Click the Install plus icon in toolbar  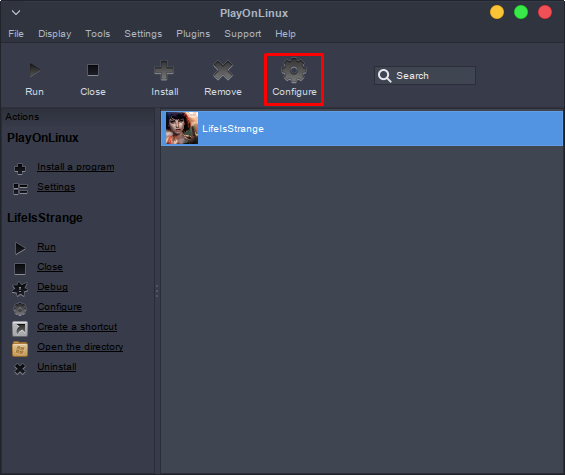[x=164, y=70]
